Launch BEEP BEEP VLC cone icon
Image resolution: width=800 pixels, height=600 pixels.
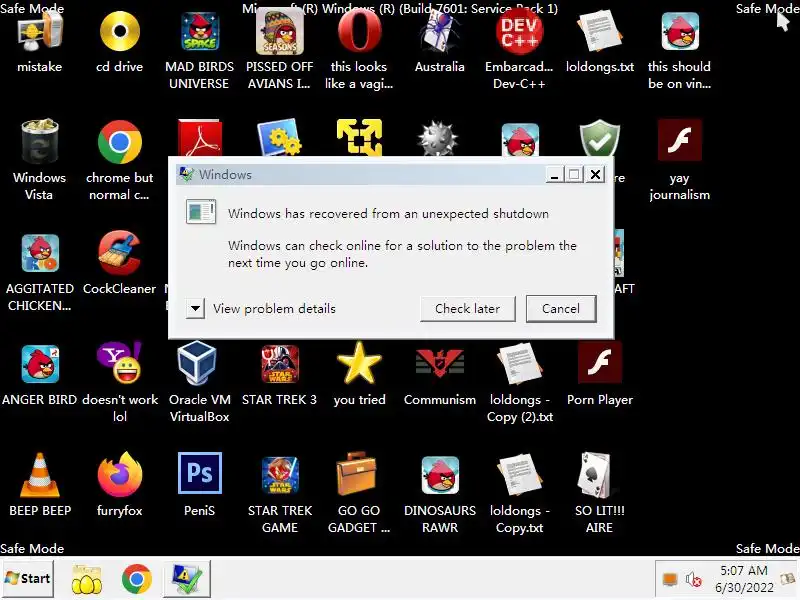[x=40, y=474]
